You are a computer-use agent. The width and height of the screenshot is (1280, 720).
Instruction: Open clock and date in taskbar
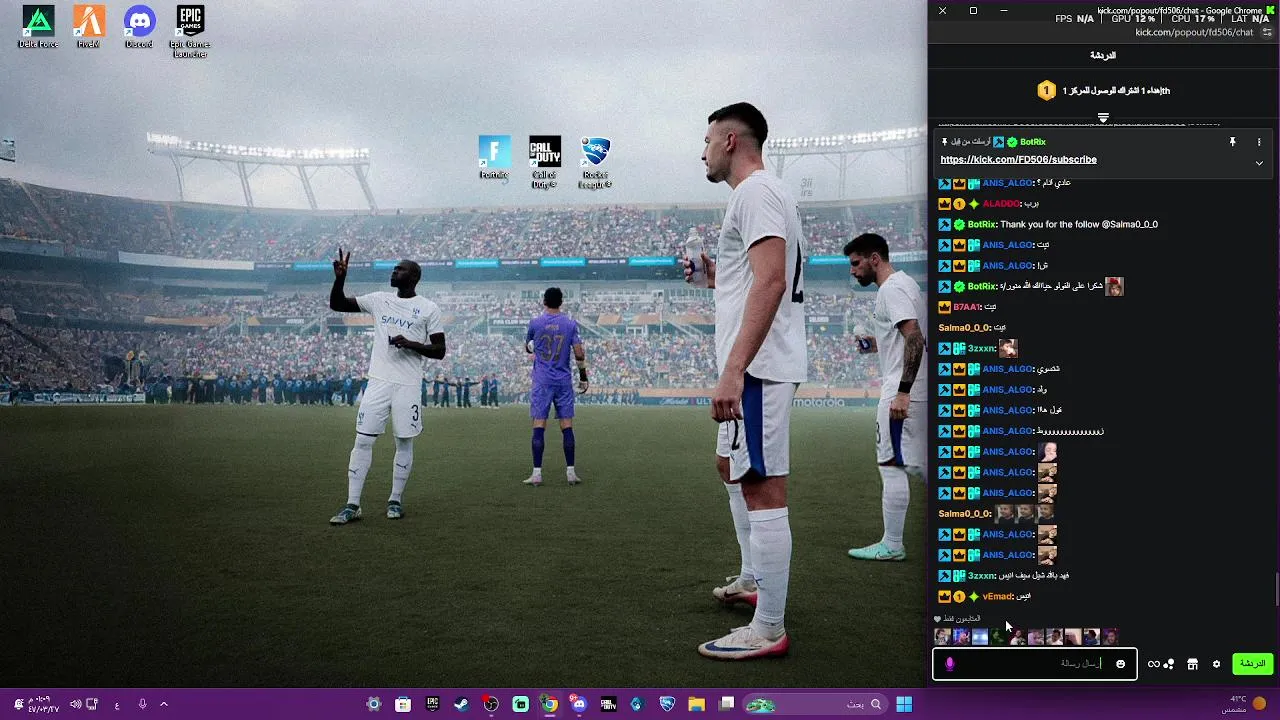click(43, 704)
